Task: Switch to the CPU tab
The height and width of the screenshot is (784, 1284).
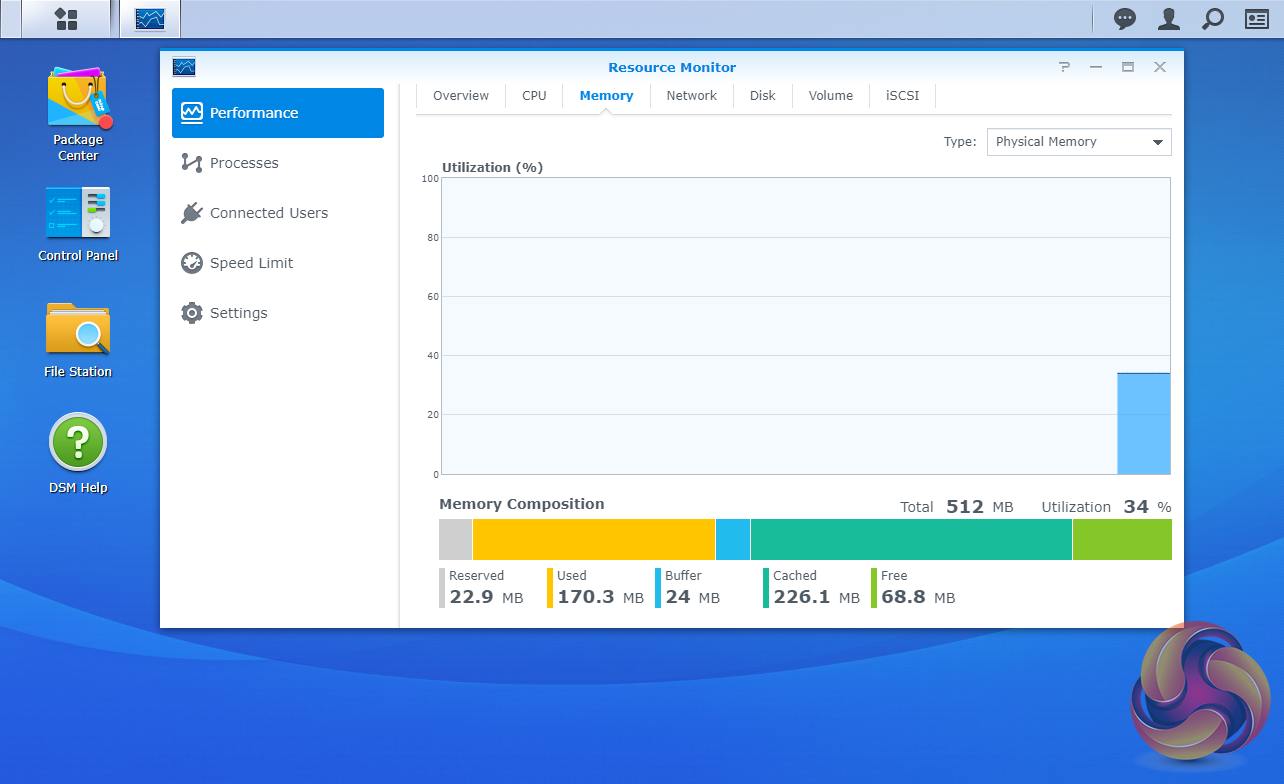Action: (534, 96)
